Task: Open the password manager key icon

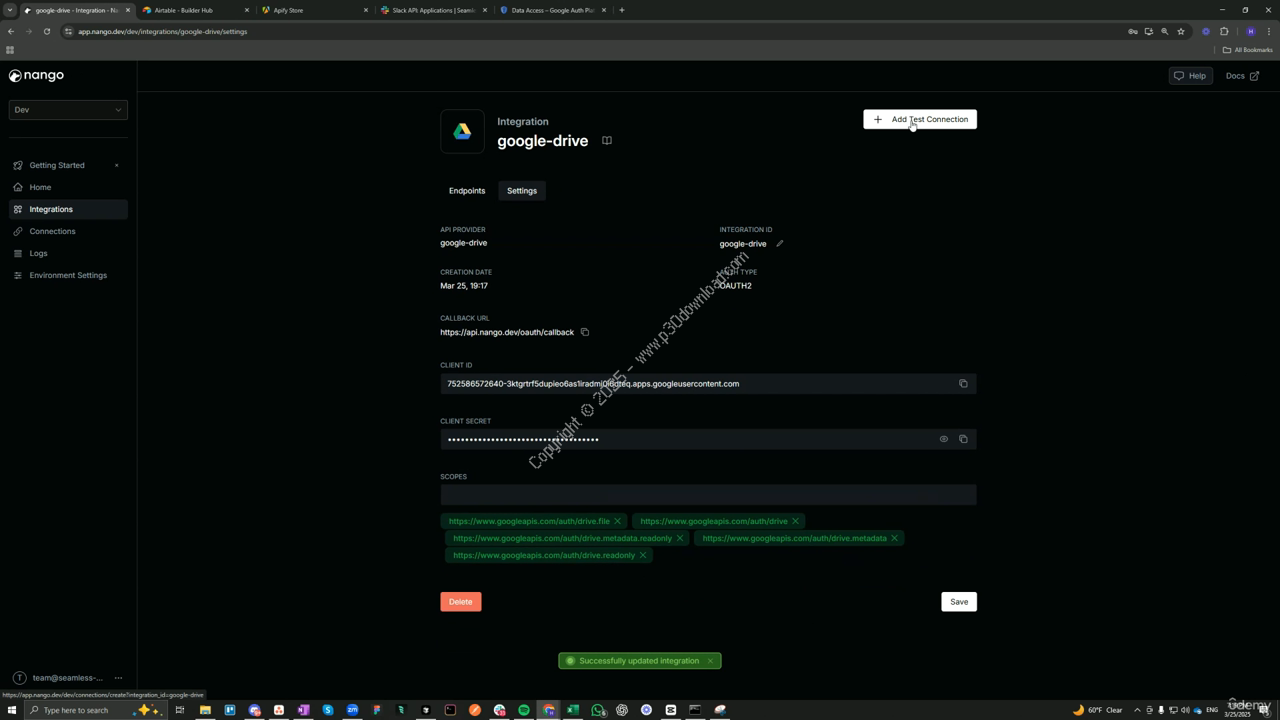Action: pyautogui.click(x=1133, y=31)
